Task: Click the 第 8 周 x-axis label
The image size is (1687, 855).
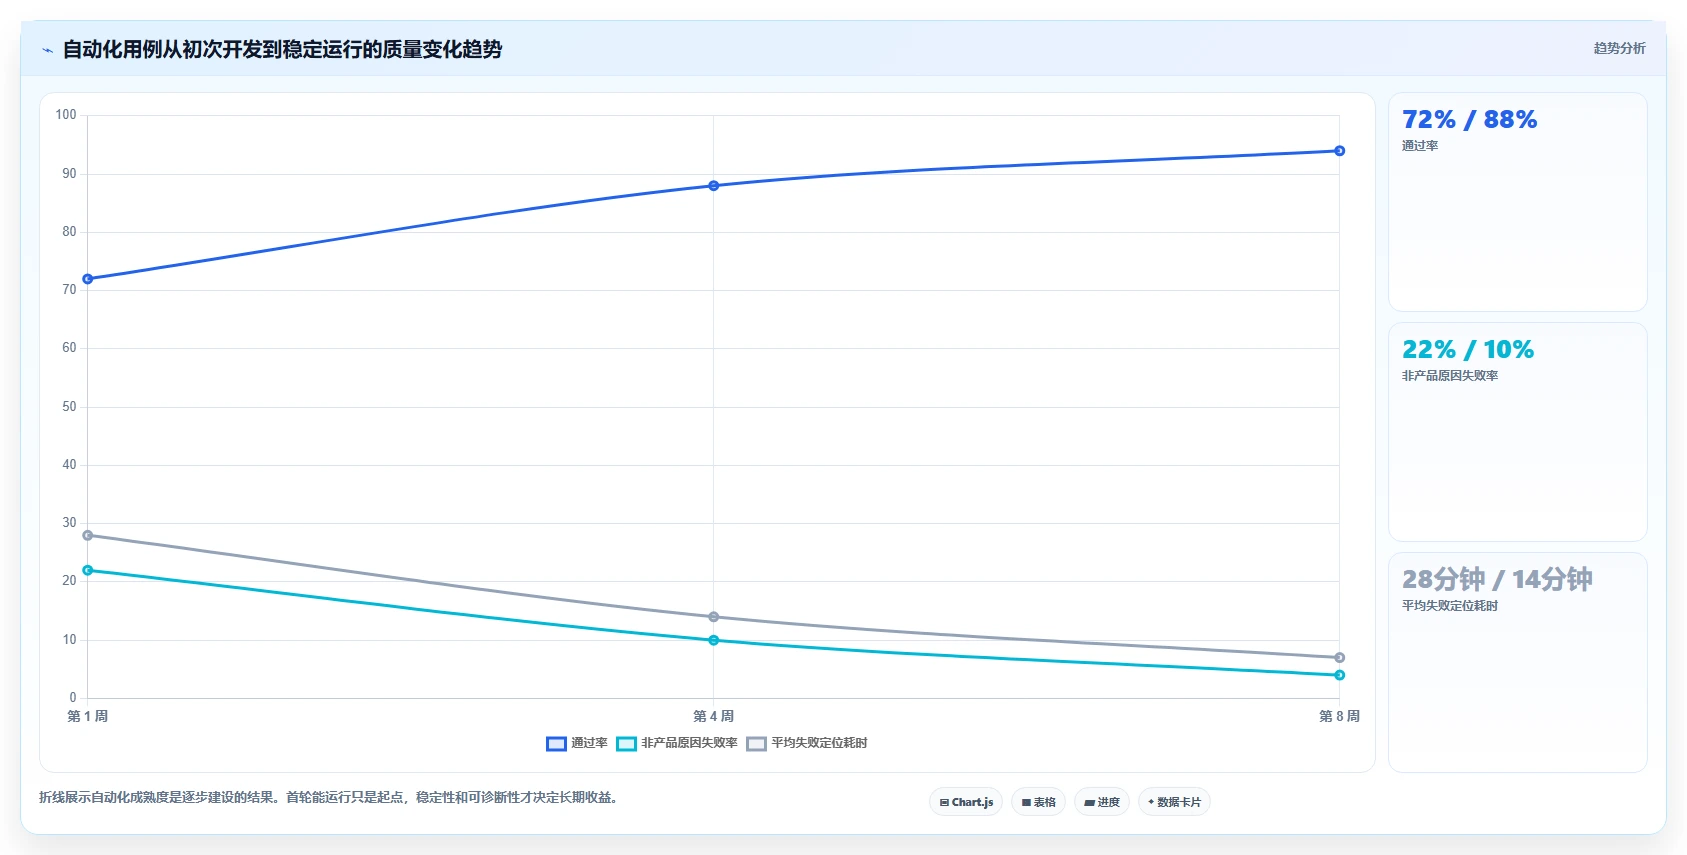Action: 1339,716
